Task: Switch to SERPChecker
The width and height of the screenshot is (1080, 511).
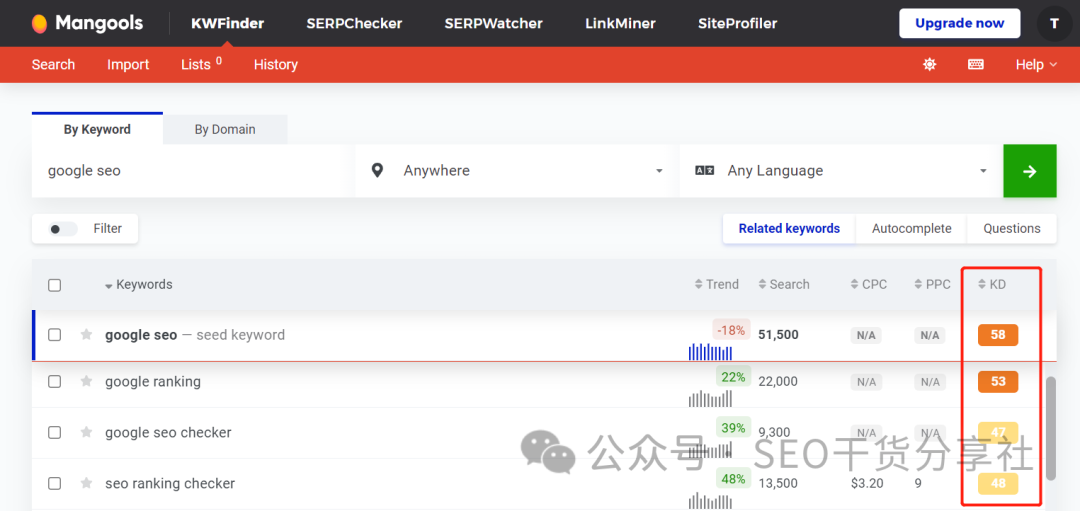Action: pos(354,23)
